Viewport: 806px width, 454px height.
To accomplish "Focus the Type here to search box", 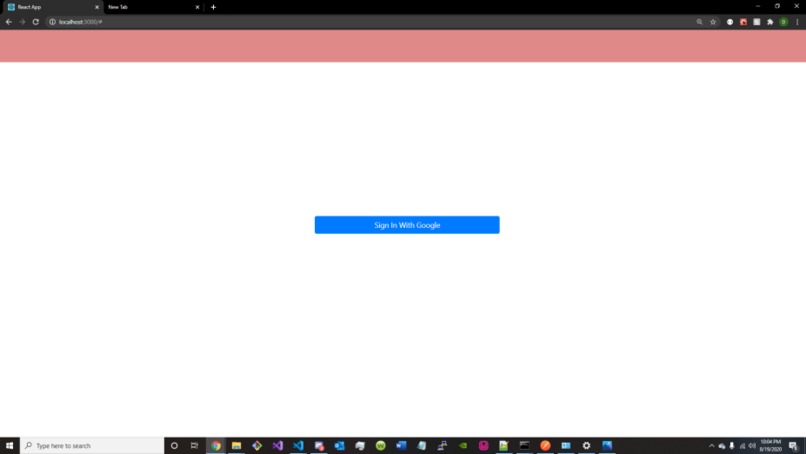I will [92, 445].
